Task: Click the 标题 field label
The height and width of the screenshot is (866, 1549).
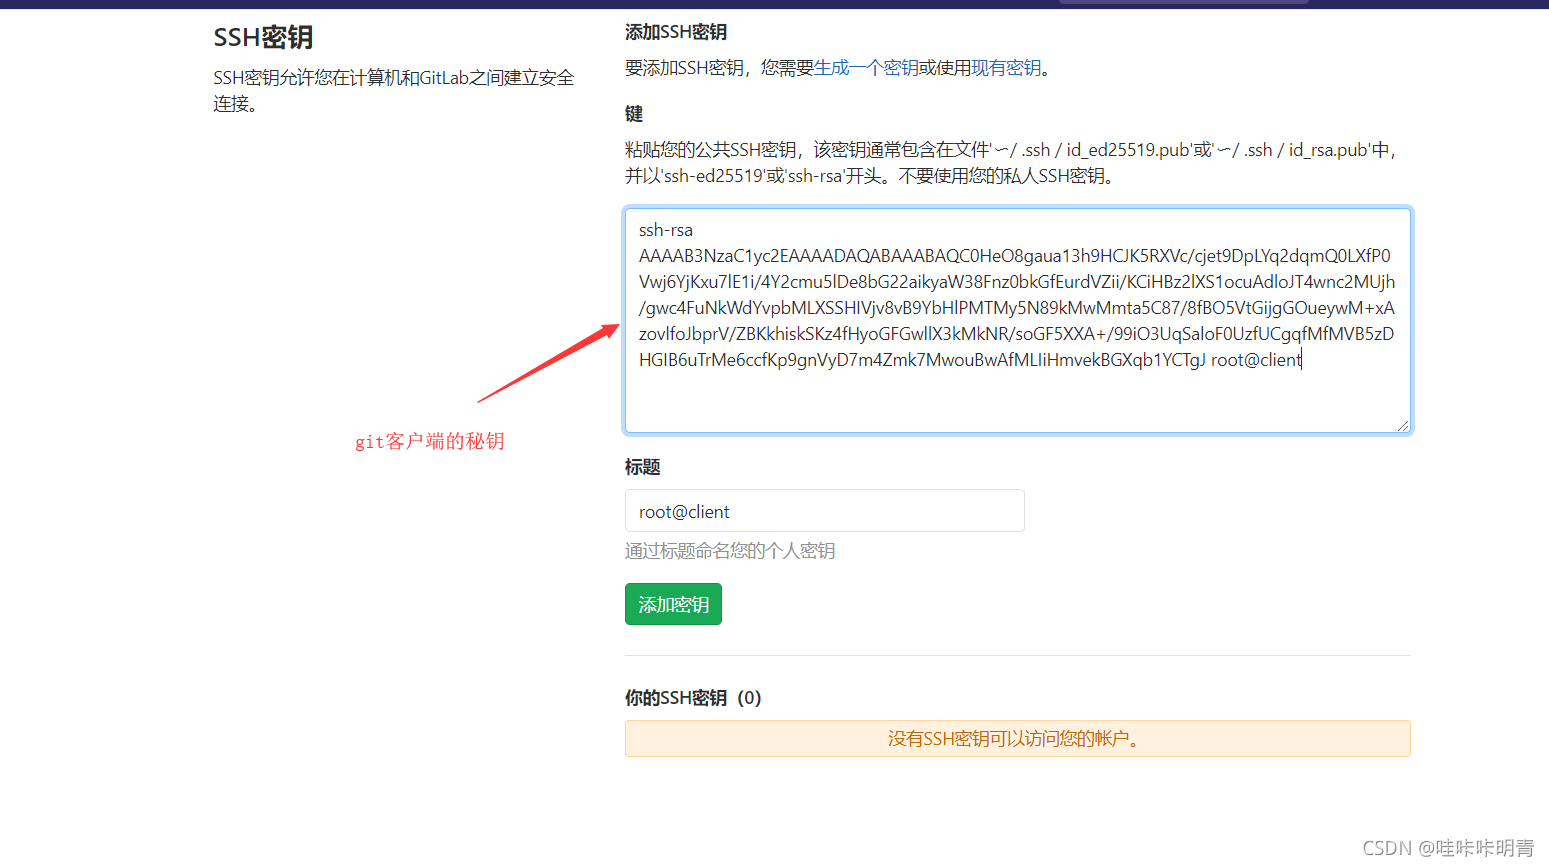Action: point(643,467)
